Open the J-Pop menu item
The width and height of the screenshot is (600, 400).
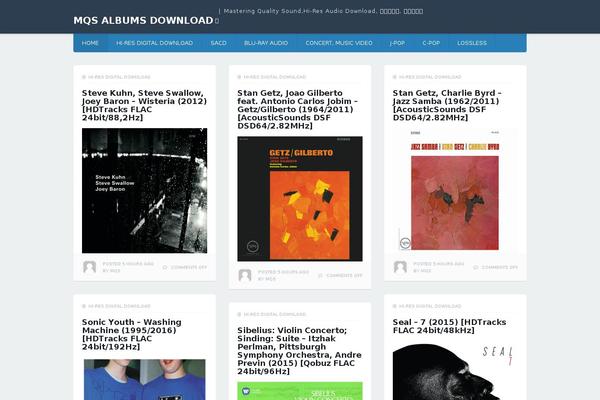397,43
